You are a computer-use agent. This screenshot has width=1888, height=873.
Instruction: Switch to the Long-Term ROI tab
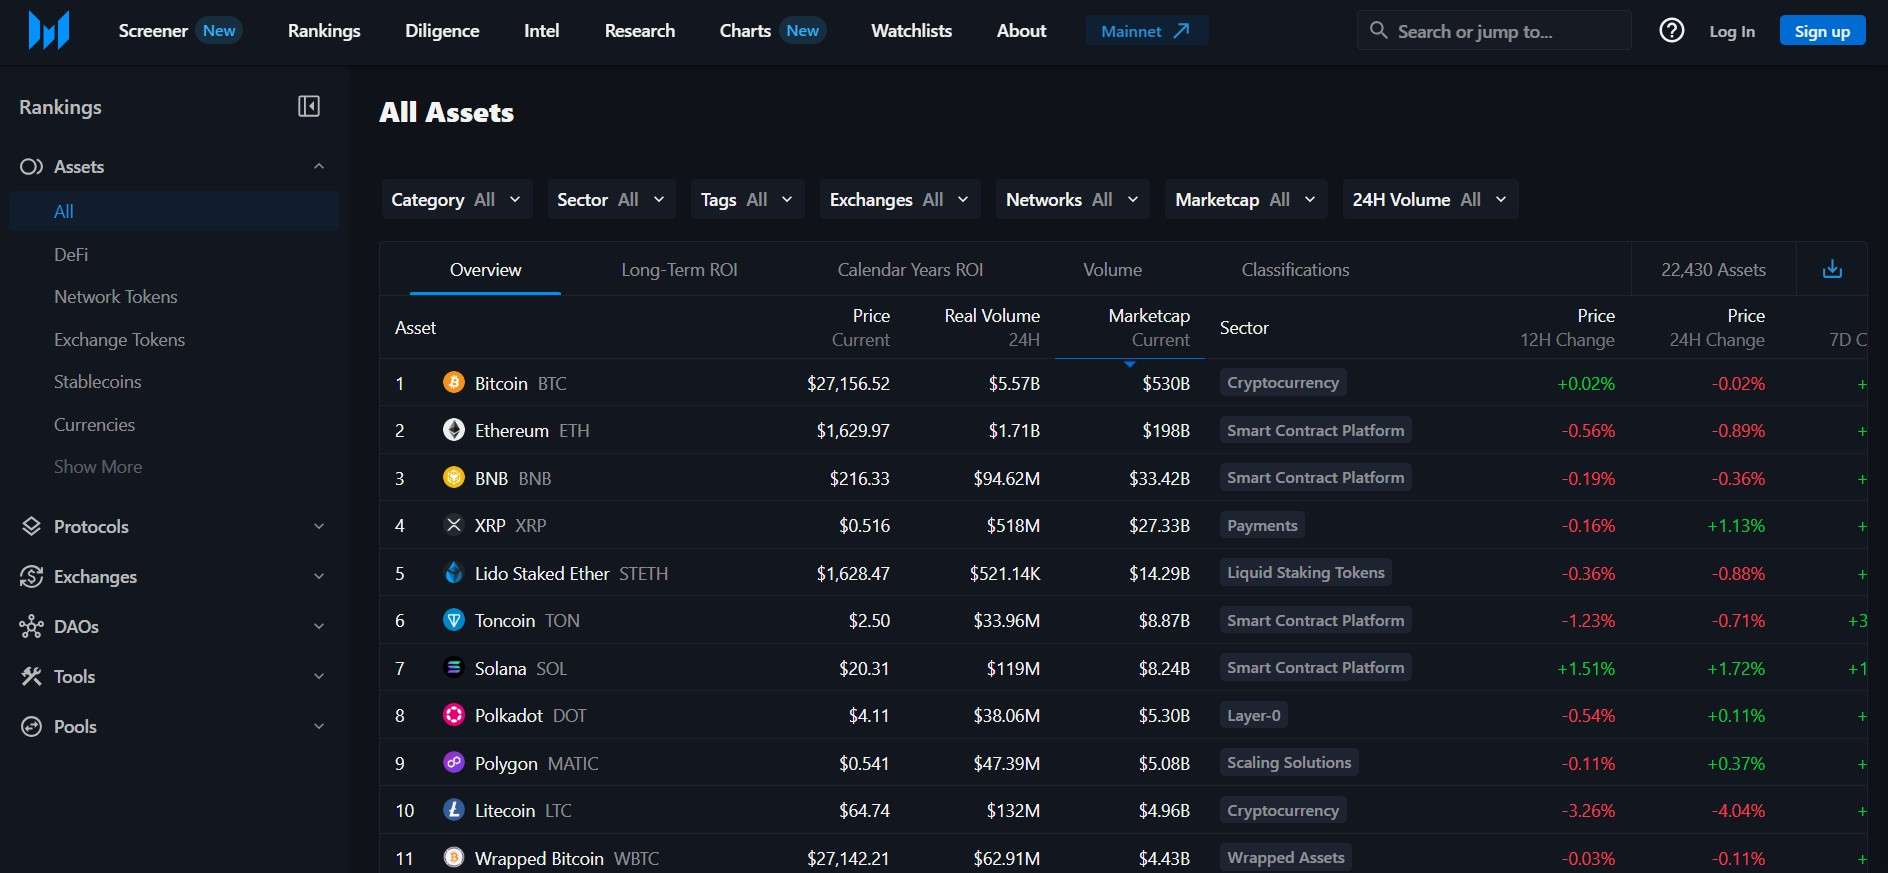pyautogui.click(x=679, y=270)
